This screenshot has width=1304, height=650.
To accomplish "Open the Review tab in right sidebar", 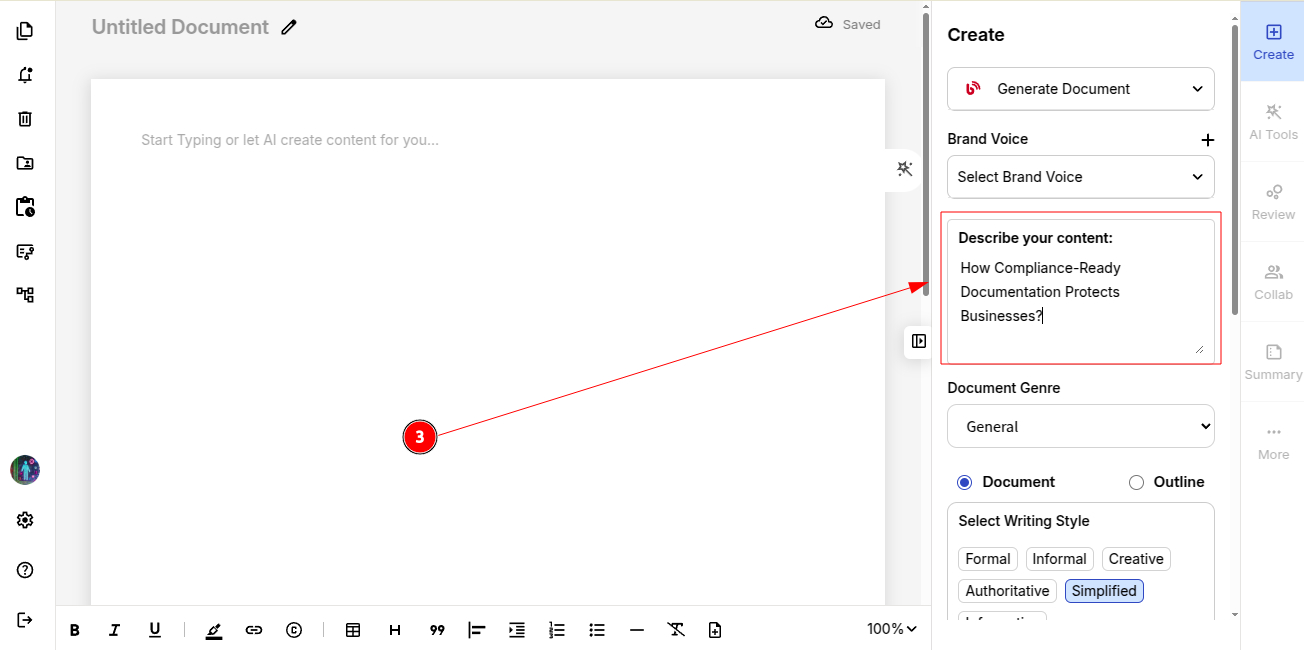I will (1273, 202).
